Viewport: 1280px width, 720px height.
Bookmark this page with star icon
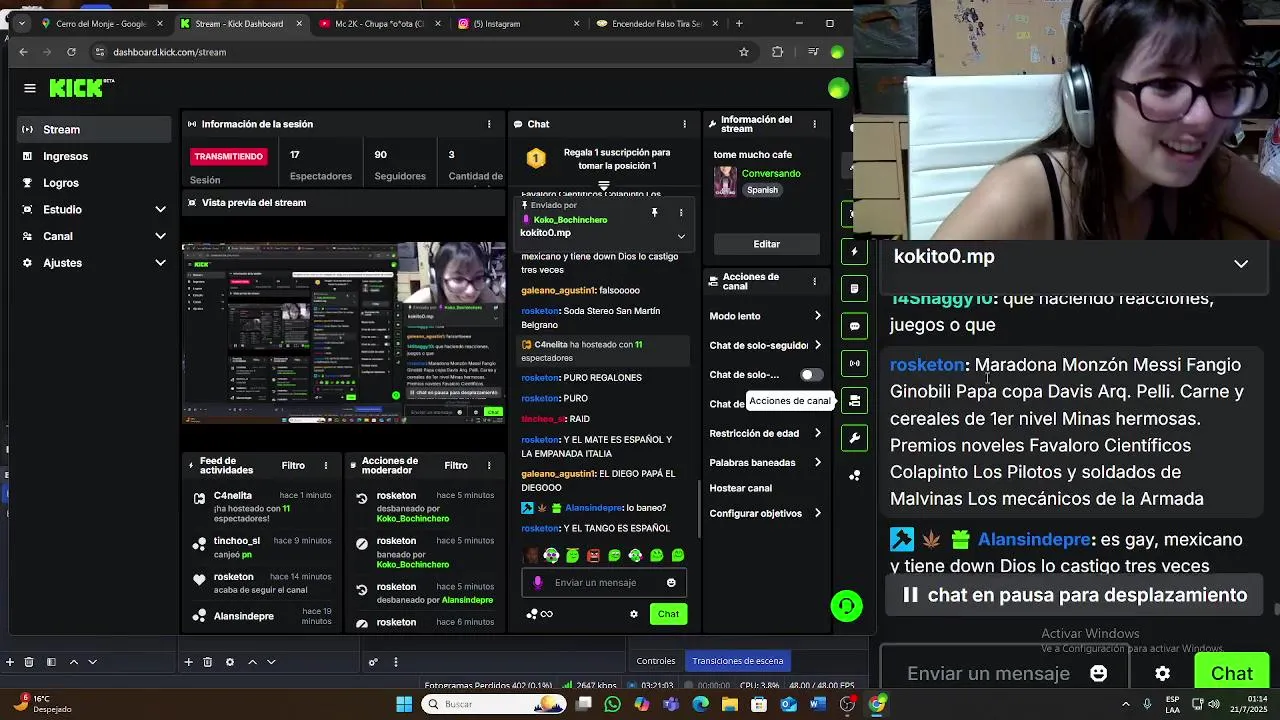[743, 52]
